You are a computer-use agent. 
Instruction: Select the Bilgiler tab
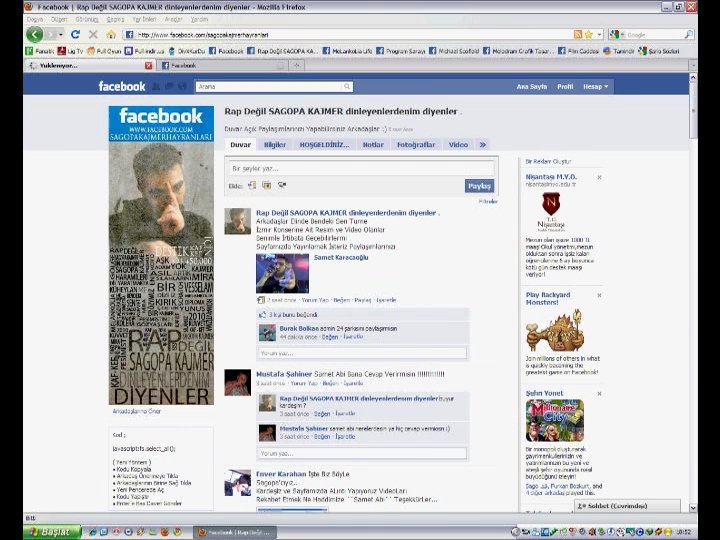point(275,145)
